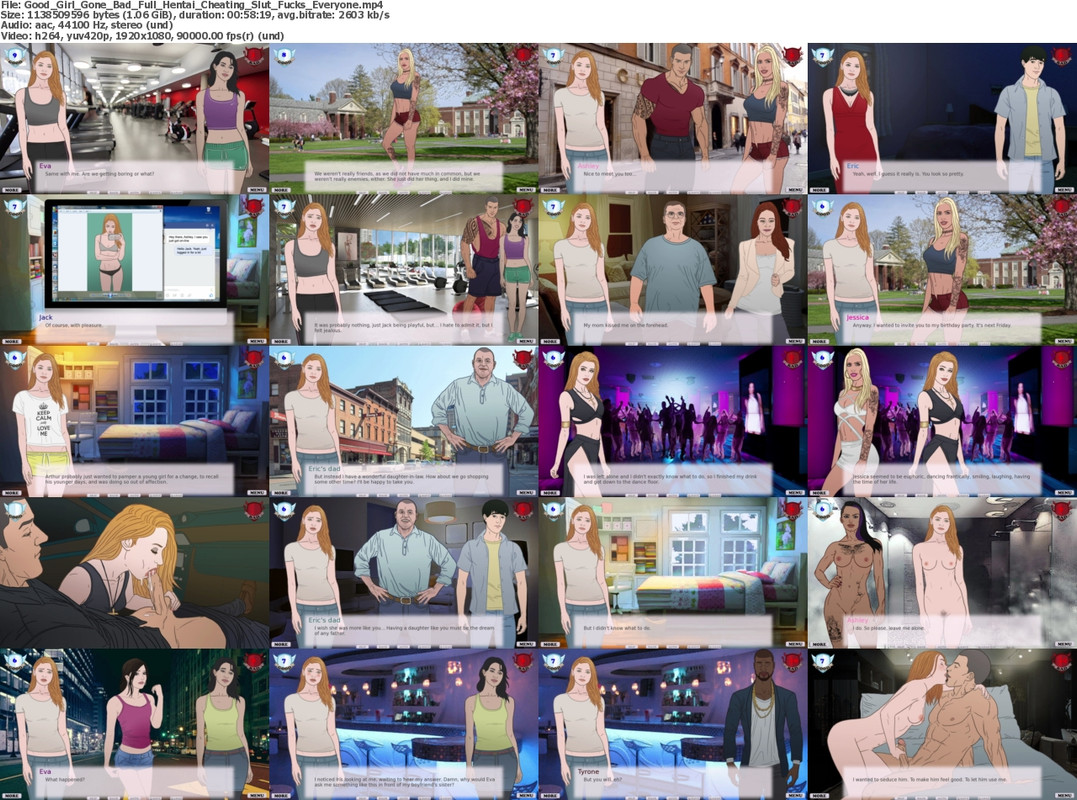The height and width of the screenshot is (800, 1077).
Task: Click MORE in the 'My mom kissed me' frame
Action: 550,341
